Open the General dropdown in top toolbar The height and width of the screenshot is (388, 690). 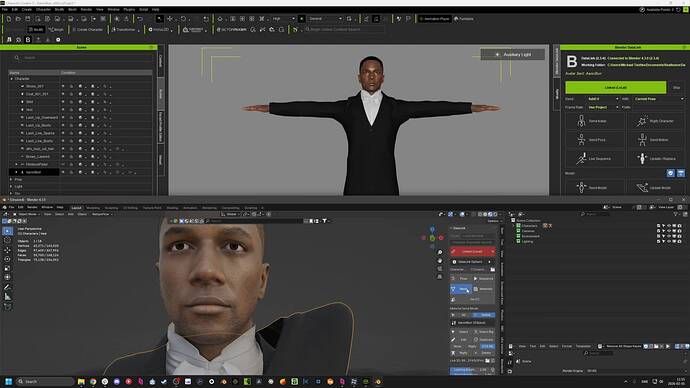(x=325, y=19)
